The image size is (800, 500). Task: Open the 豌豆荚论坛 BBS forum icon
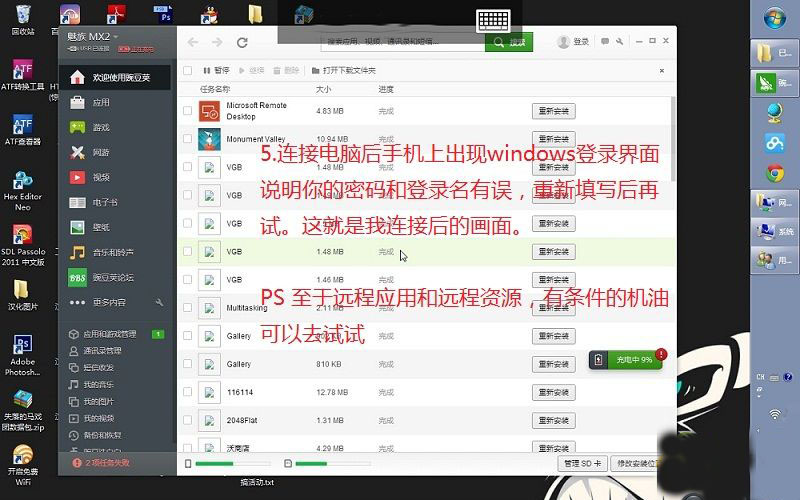77,277
